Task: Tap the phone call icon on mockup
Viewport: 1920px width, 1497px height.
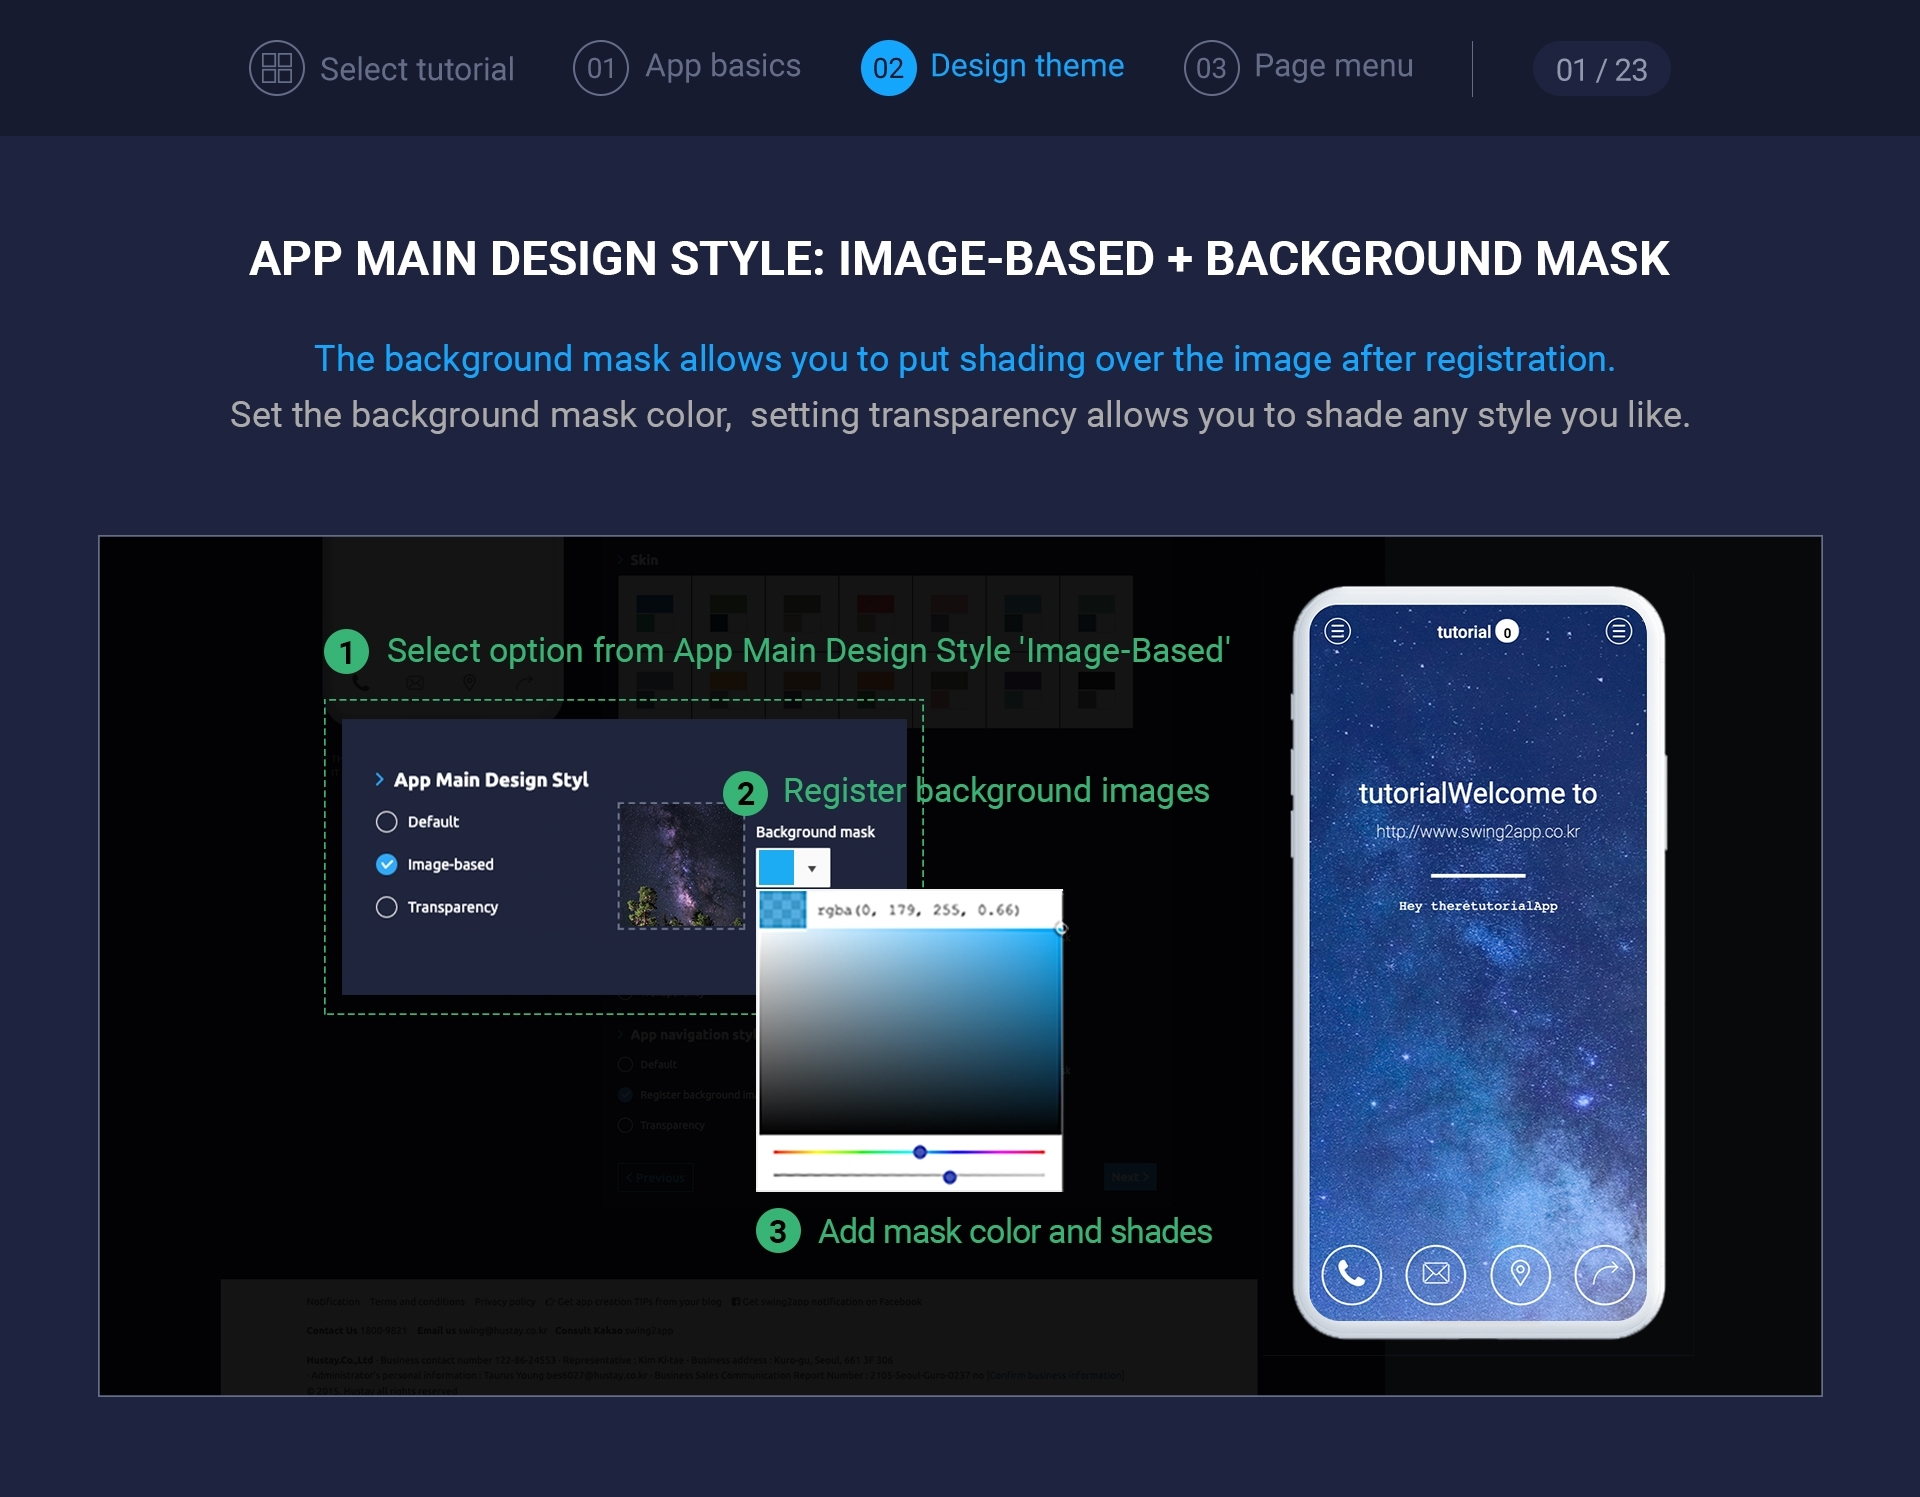Action: tap(1351, 1273)
